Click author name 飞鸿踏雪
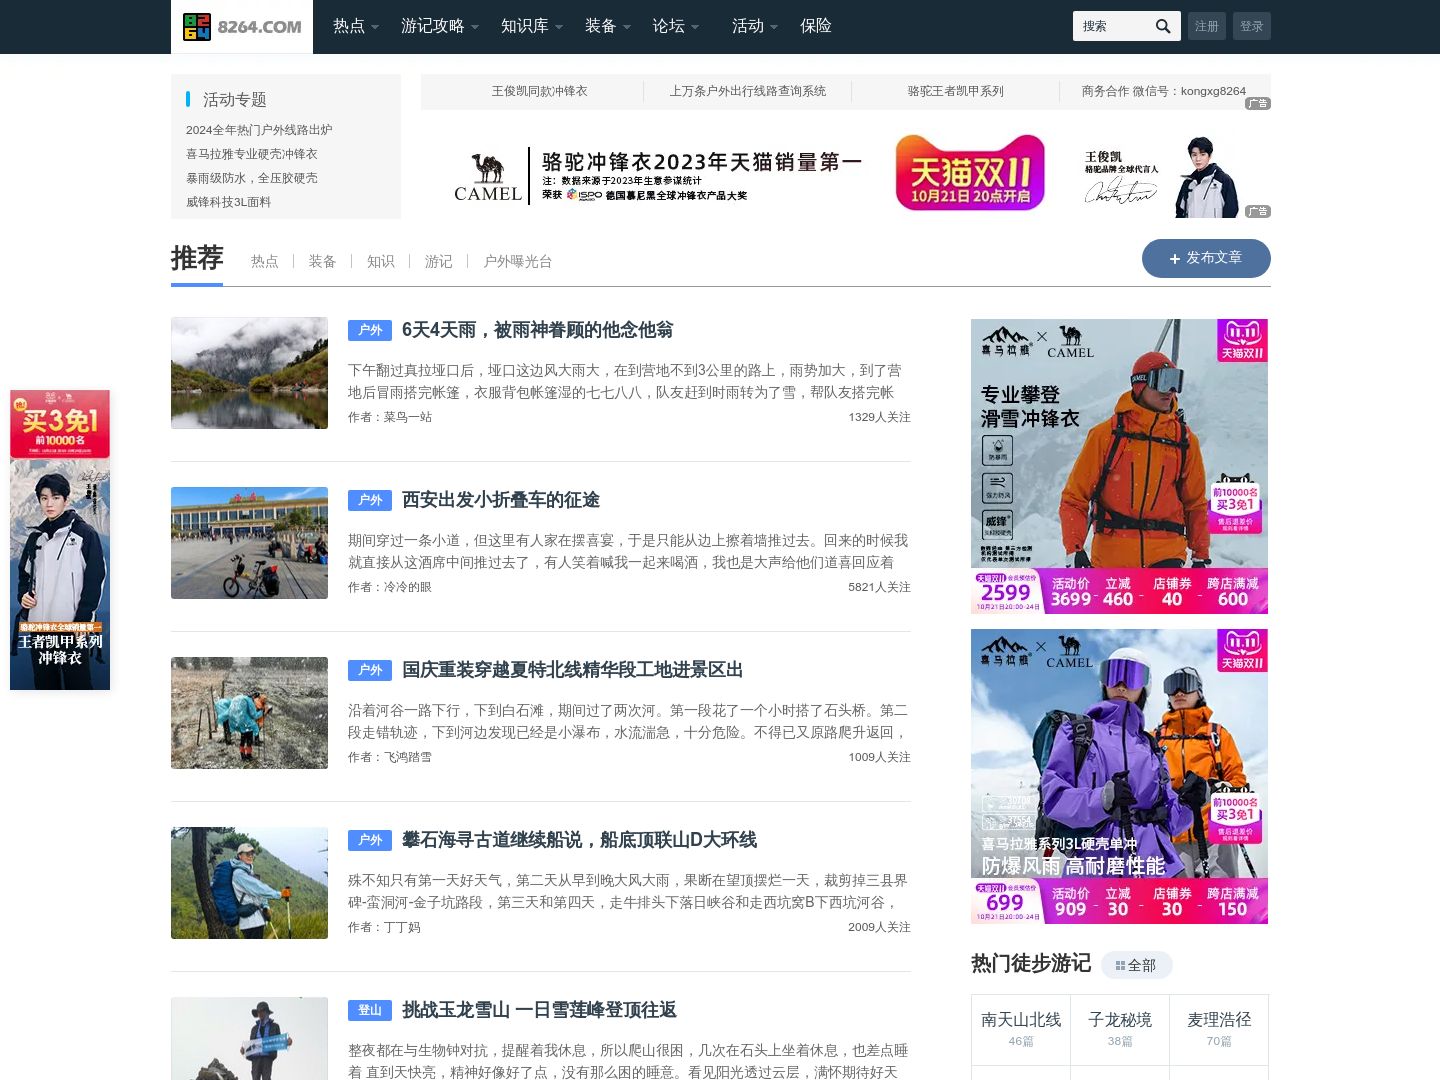 [408, 757]
